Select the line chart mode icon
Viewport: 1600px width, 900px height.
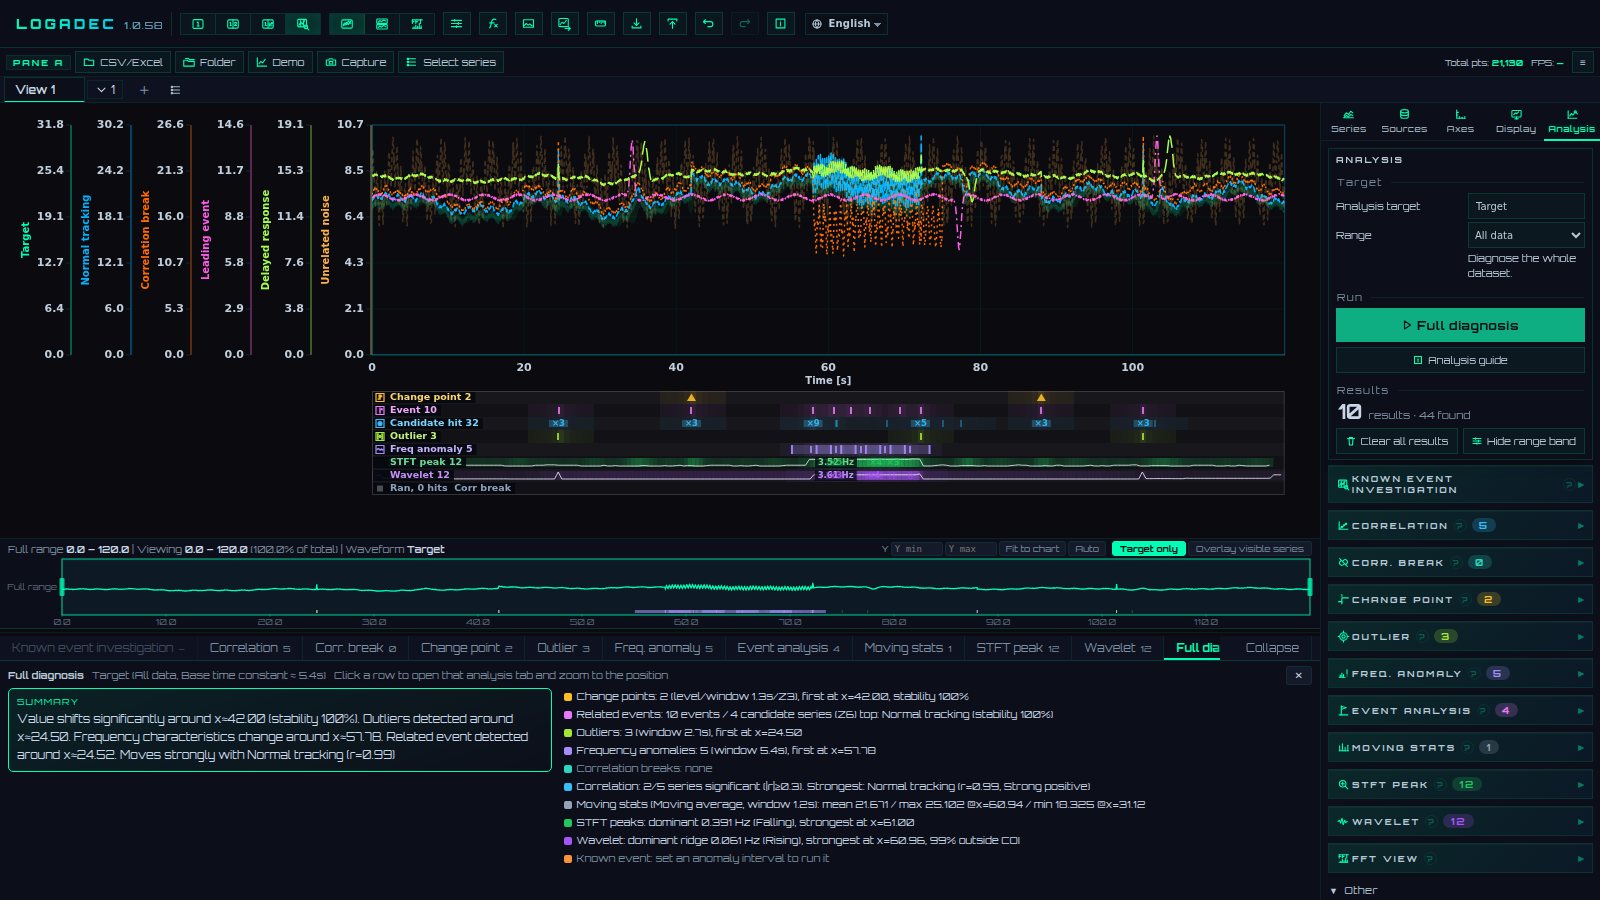(x=346, y=24)
